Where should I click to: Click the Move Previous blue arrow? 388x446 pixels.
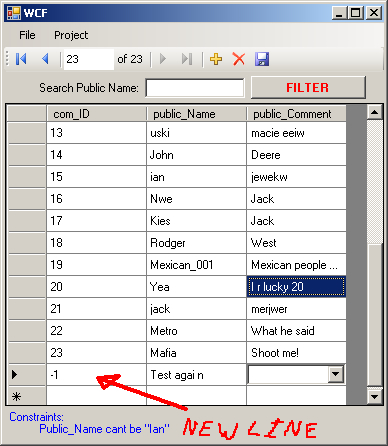click(x=46, y=59)
